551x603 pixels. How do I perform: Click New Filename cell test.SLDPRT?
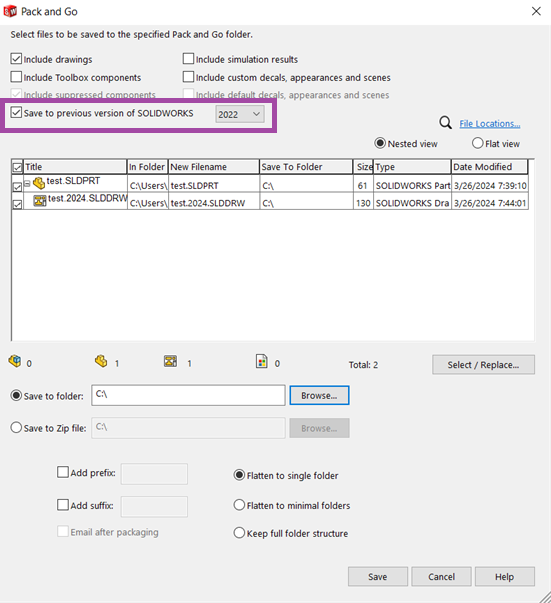coord(214,185)
